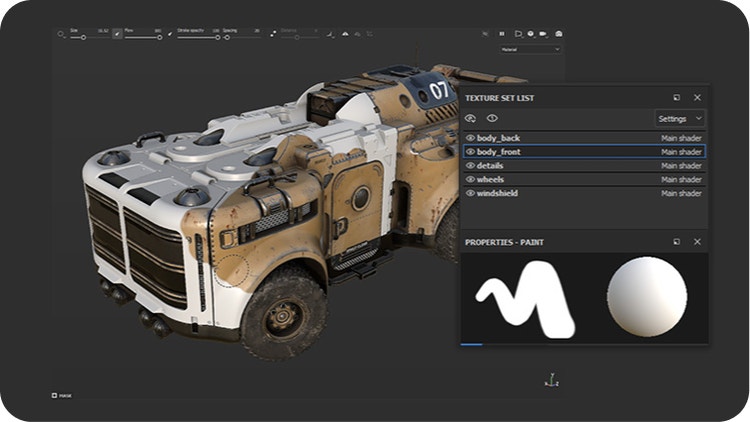Select the body_front texture set

pyautogui.click(x=499, y=152)
